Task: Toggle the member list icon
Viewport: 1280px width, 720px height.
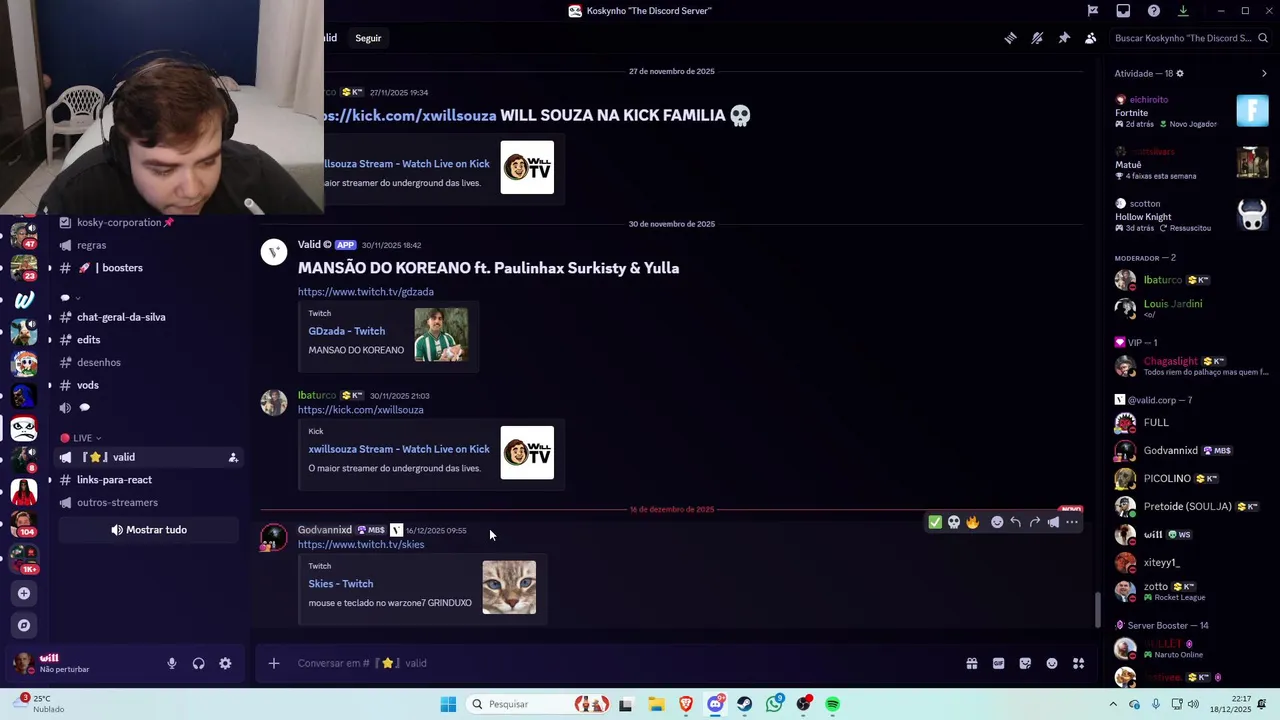Action: 1090,38
